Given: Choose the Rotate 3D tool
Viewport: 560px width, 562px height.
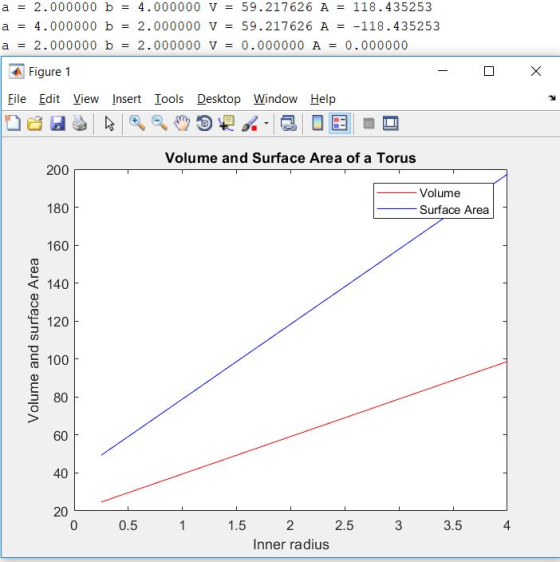Looking at the screenshot, I should pyautogui.click(x=204, y=123).
